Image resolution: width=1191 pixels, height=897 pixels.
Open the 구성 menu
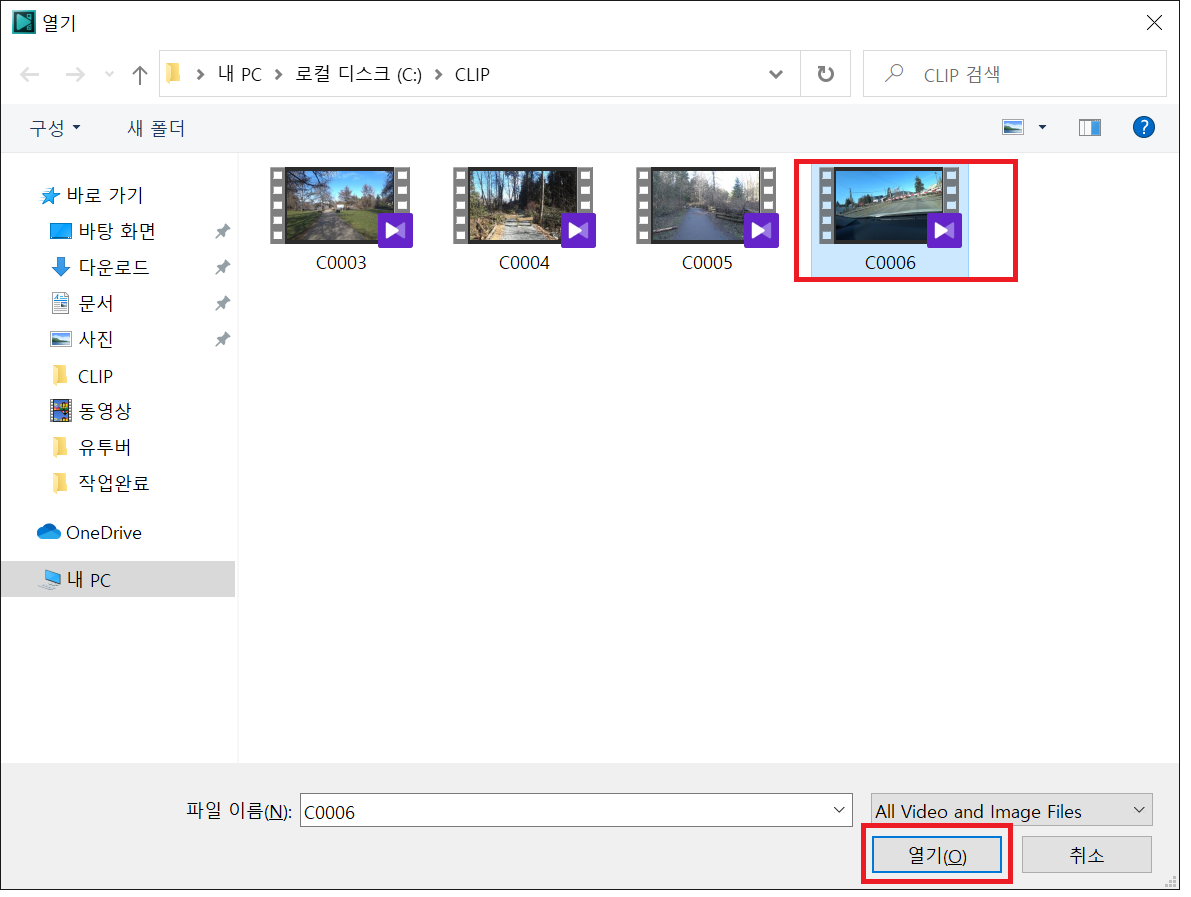point(55,129)
